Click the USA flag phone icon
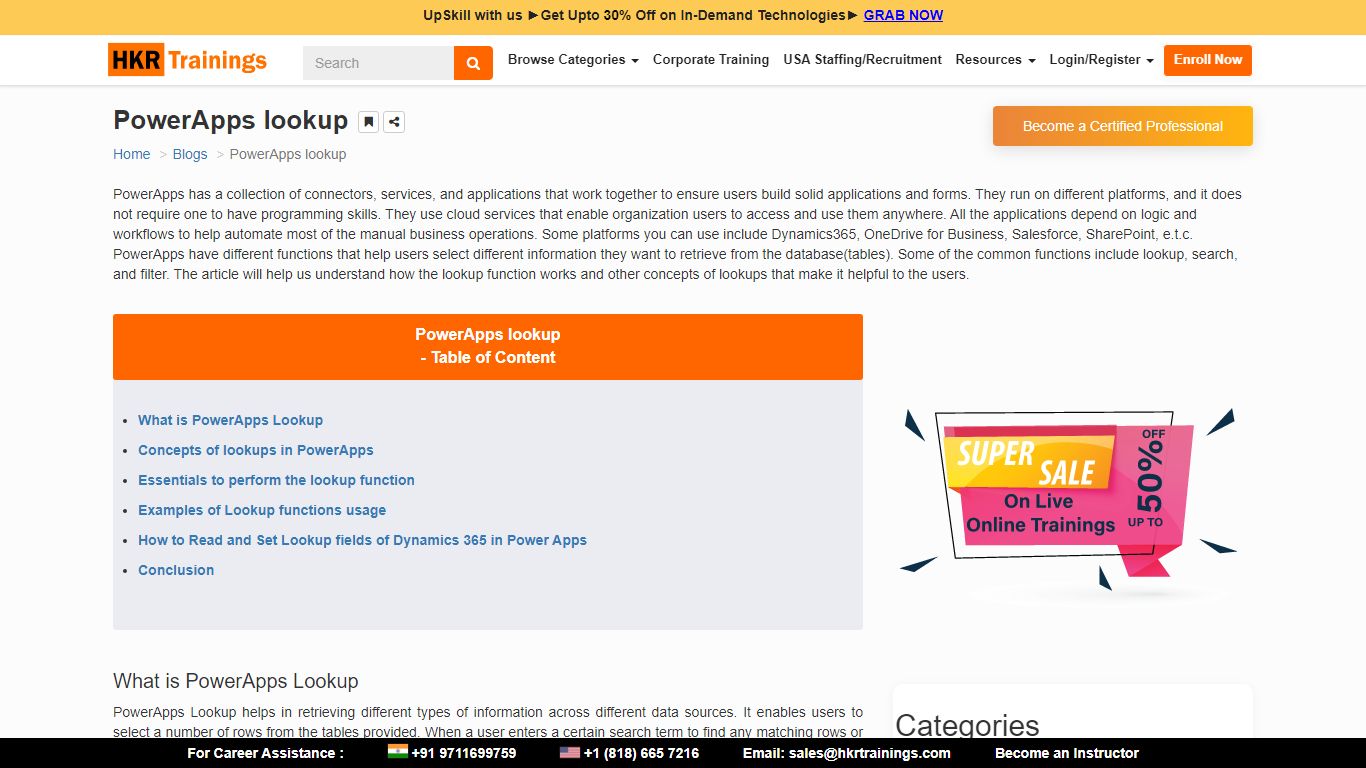The height and width of the screenshot is (768, 1366). pyautogui.click(x=570, y=752)
